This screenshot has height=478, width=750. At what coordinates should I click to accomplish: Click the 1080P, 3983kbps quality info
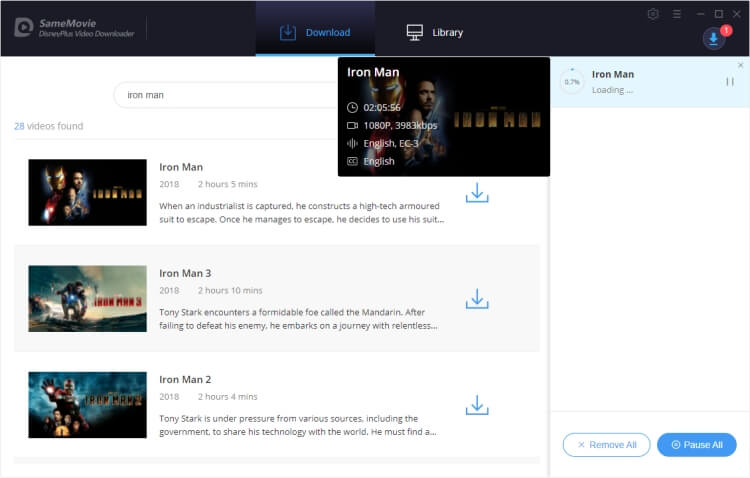pos(400,125)
